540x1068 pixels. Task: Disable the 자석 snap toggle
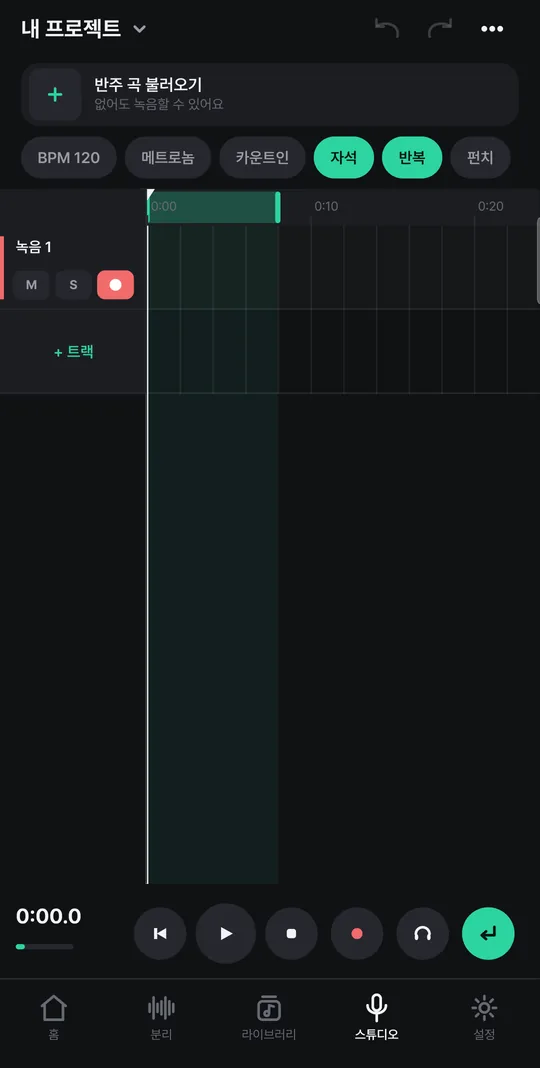[x=344, y=158]
